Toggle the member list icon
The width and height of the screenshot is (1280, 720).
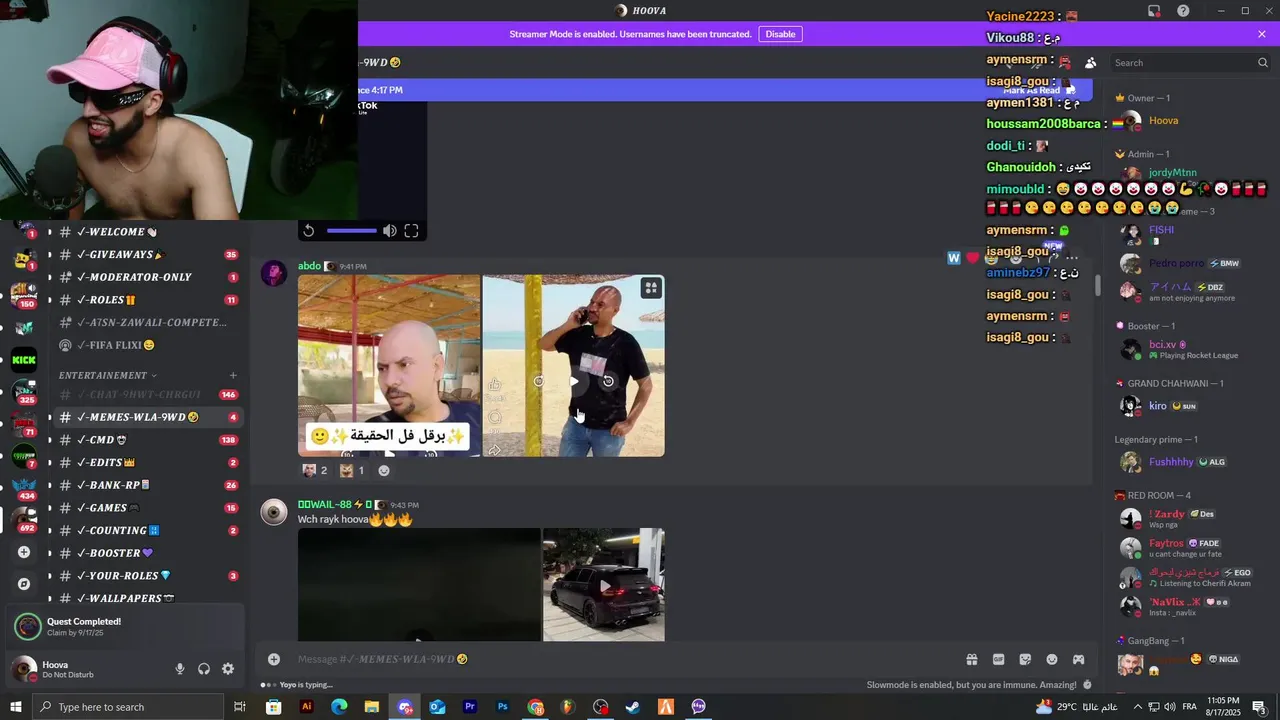(x=1090, y=63)
